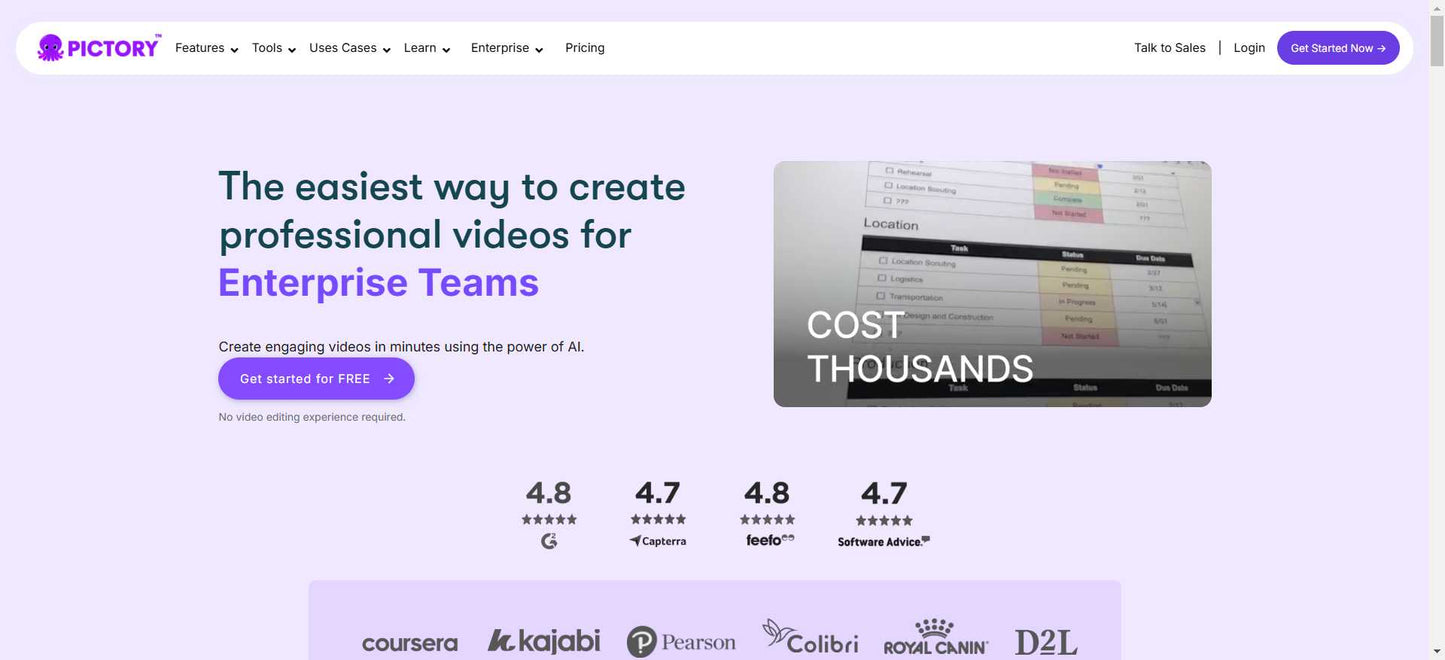Click the Royal Canin crown logo
The image size is (1445, 660).
point(935,630)
